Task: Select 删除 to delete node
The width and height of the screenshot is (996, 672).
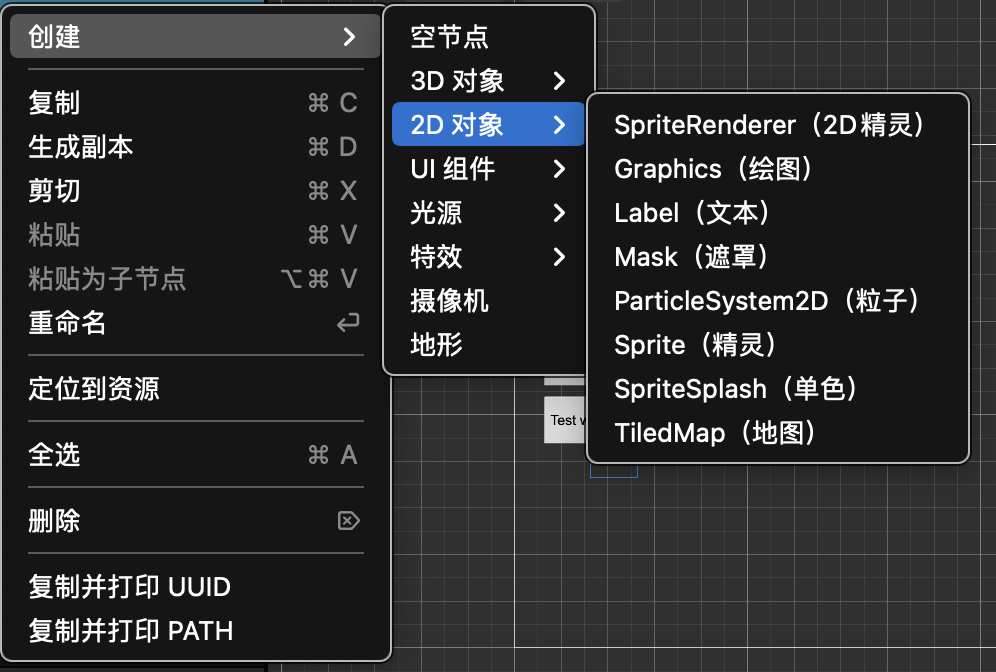Action: click(x=195, y=521)
